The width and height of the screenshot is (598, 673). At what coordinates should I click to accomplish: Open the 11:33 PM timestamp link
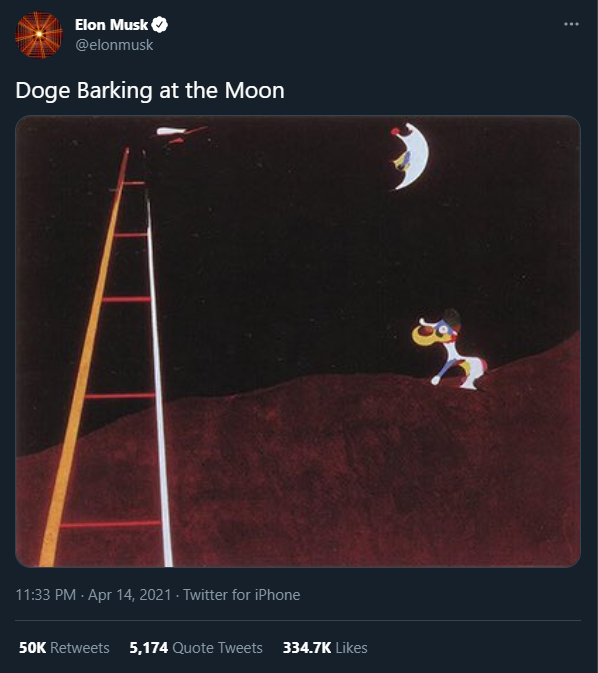coord(46,595)
